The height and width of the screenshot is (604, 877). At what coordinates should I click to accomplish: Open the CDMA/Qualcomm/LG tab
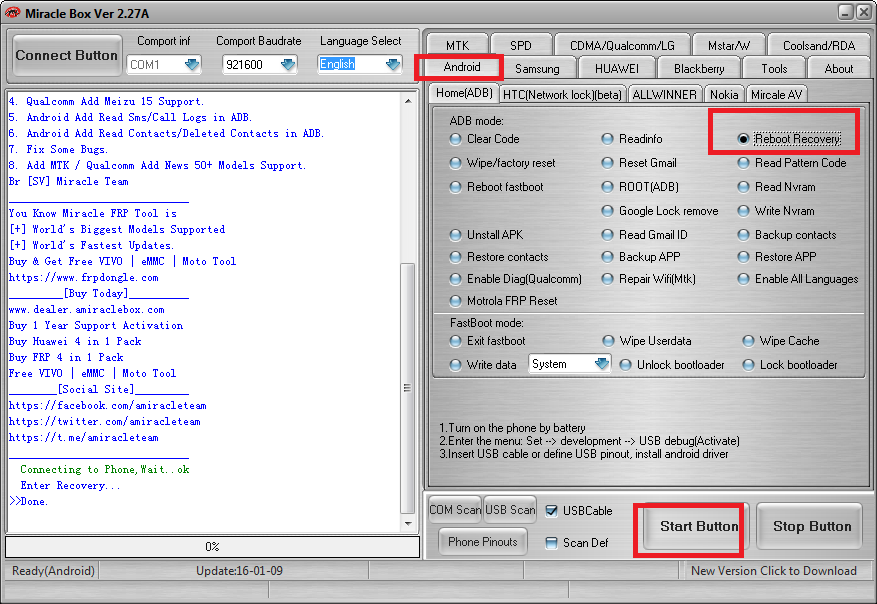click(x=622, y=45)
